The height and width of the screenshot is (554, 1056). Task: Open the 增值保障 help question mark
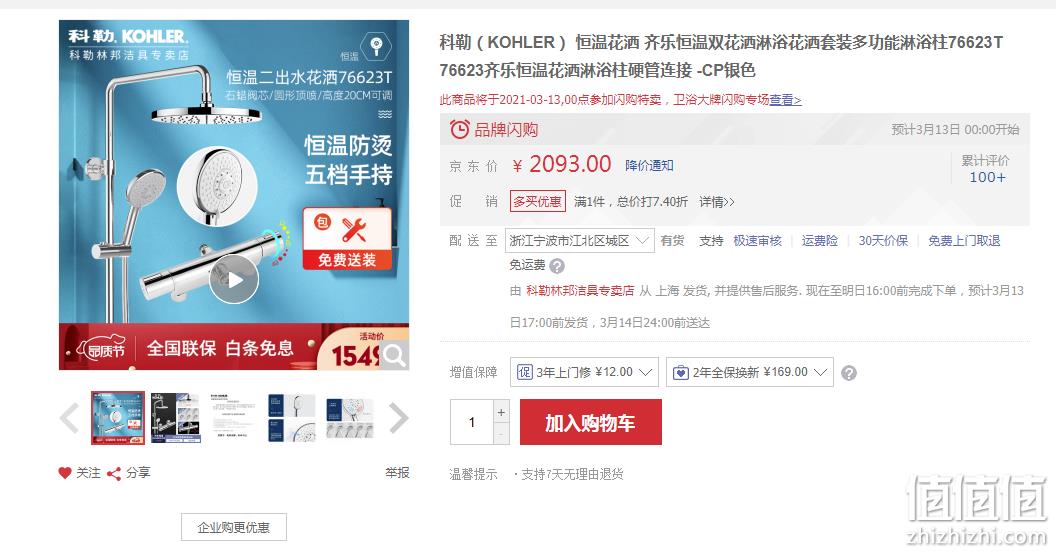coord(849,372)
